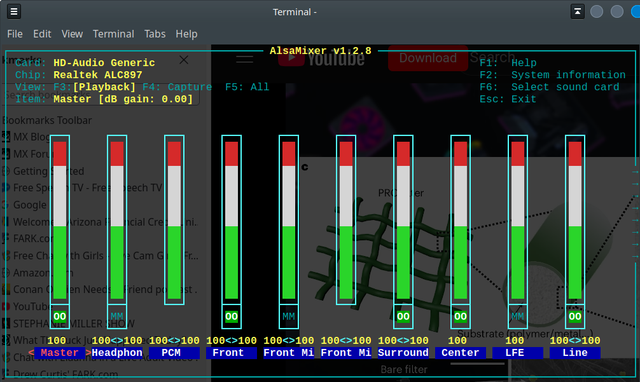Click the LFE volume bar
Screen dimensions: 640x382
[x=518, y=220]
